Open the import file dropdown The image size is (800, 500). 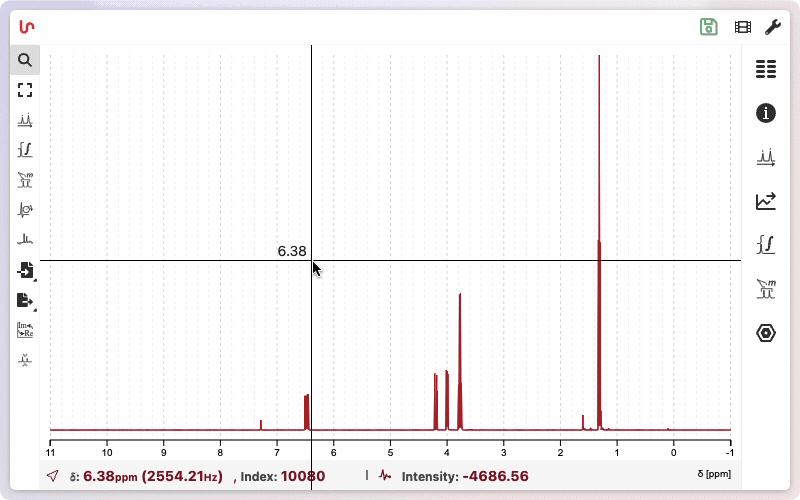(x=25, y=270)
